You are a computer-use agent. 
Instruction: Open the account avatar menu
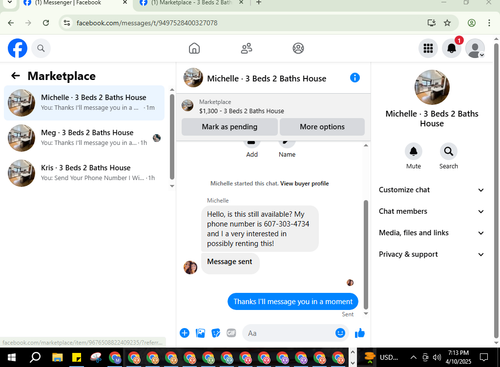point(475,48)
